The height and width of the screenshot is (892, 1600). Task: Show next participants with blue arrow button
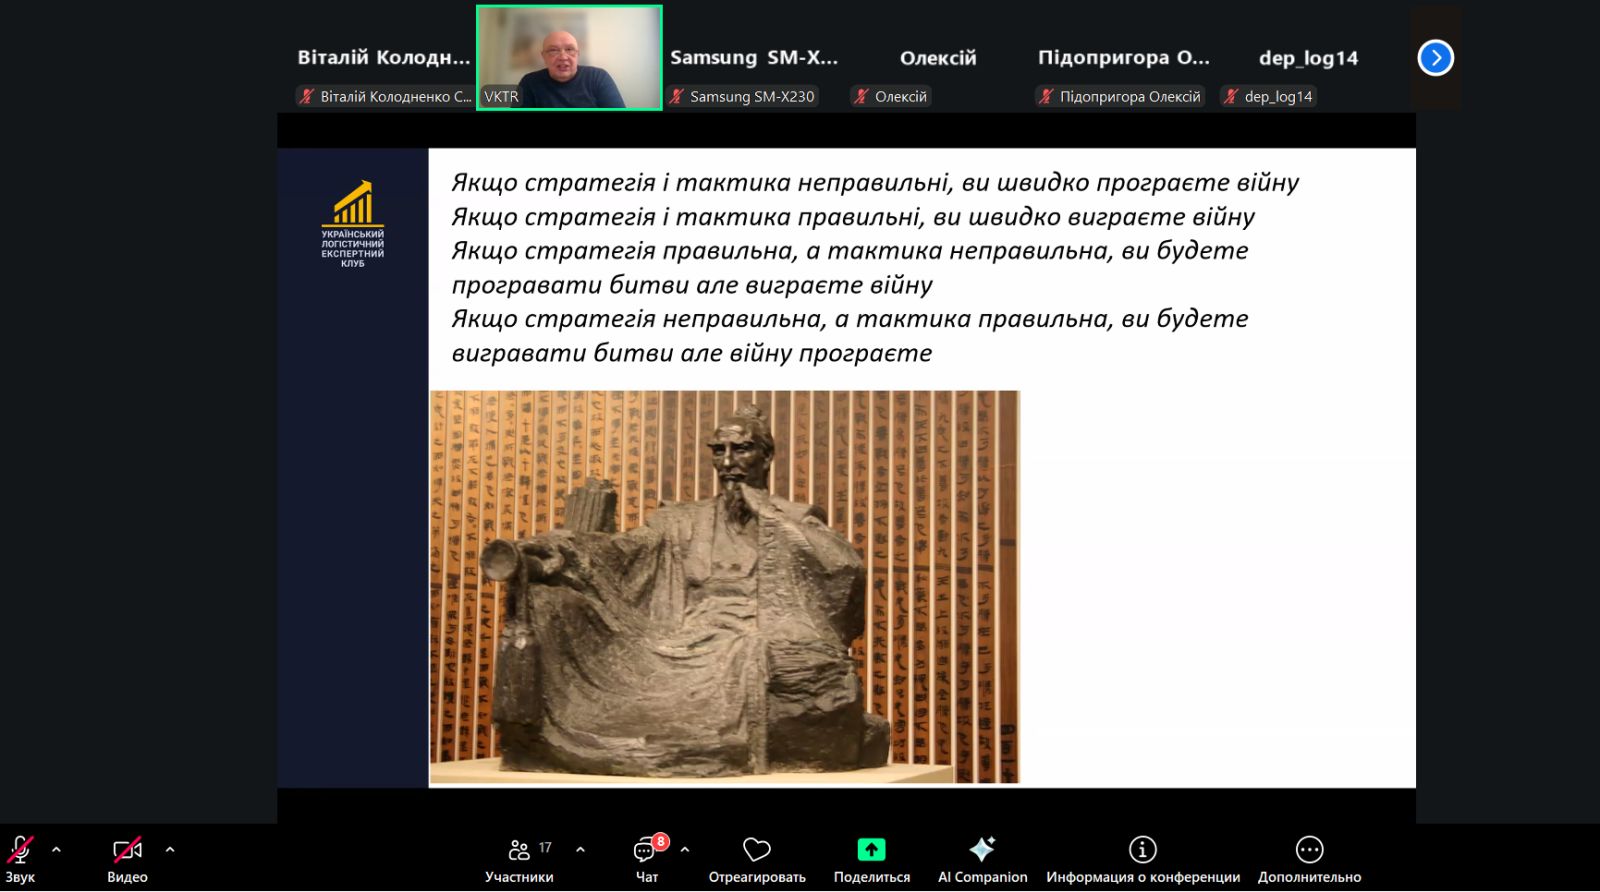1435,58
